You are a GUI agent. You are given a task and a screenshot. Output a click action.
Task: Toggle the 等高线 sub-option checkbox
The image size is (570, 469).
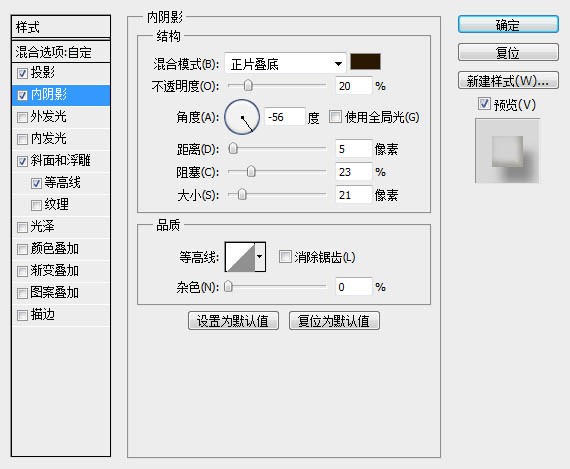36,183
